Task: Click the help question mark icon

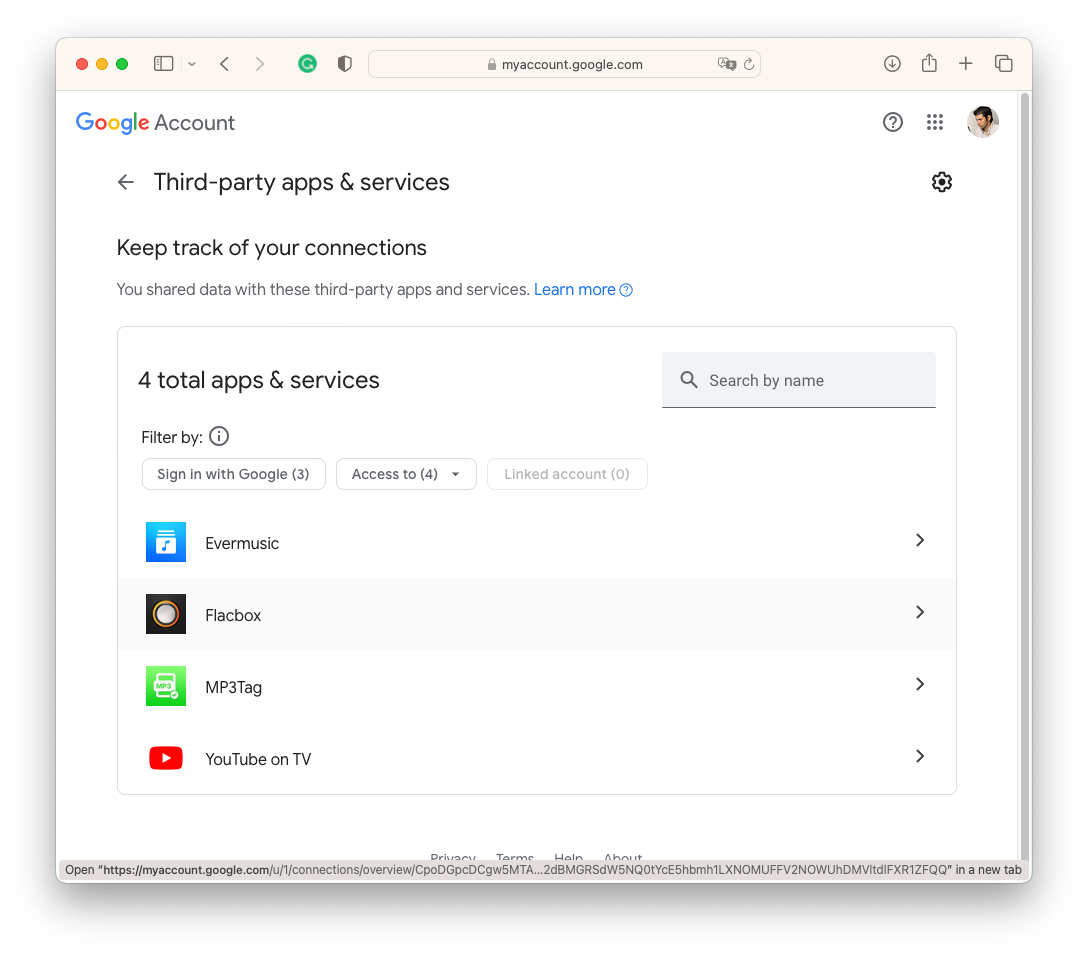Action: coord(892,122)
